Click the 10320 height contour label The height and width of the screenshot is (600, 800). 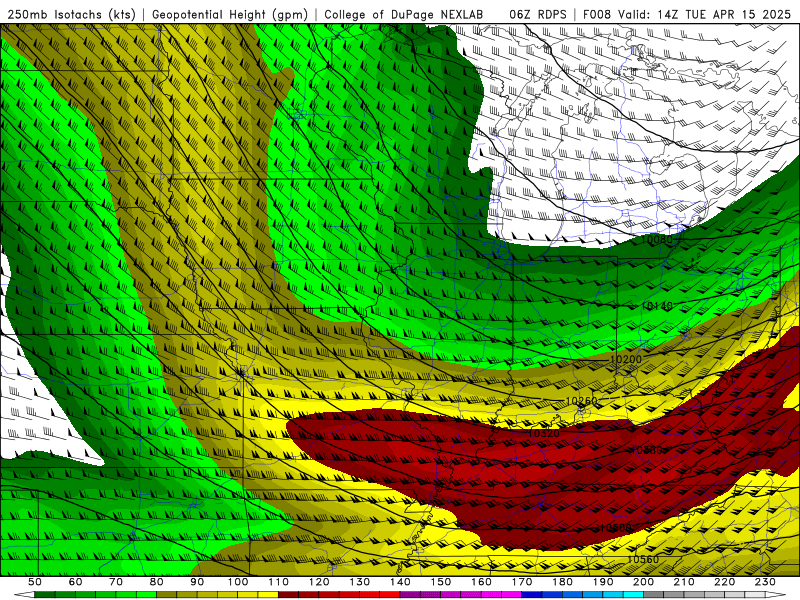[x=544, y=434]
